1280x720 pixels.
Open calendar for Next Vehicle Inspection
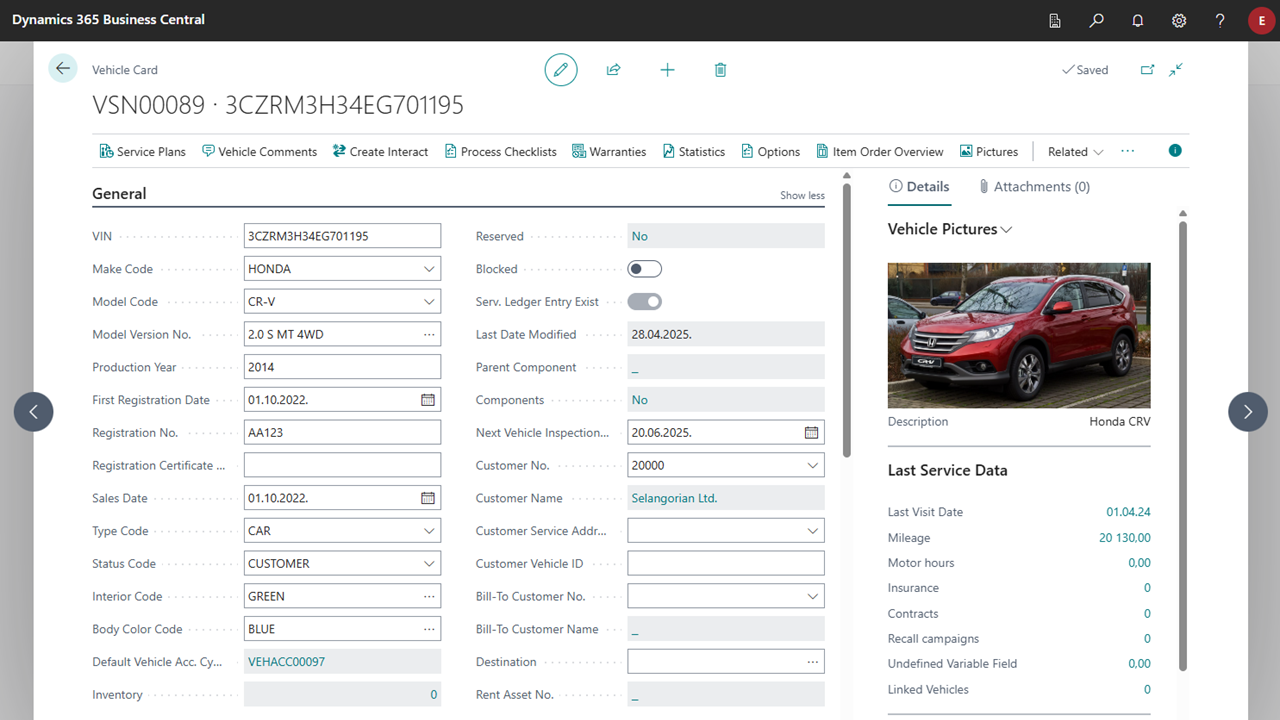(812, 432)
